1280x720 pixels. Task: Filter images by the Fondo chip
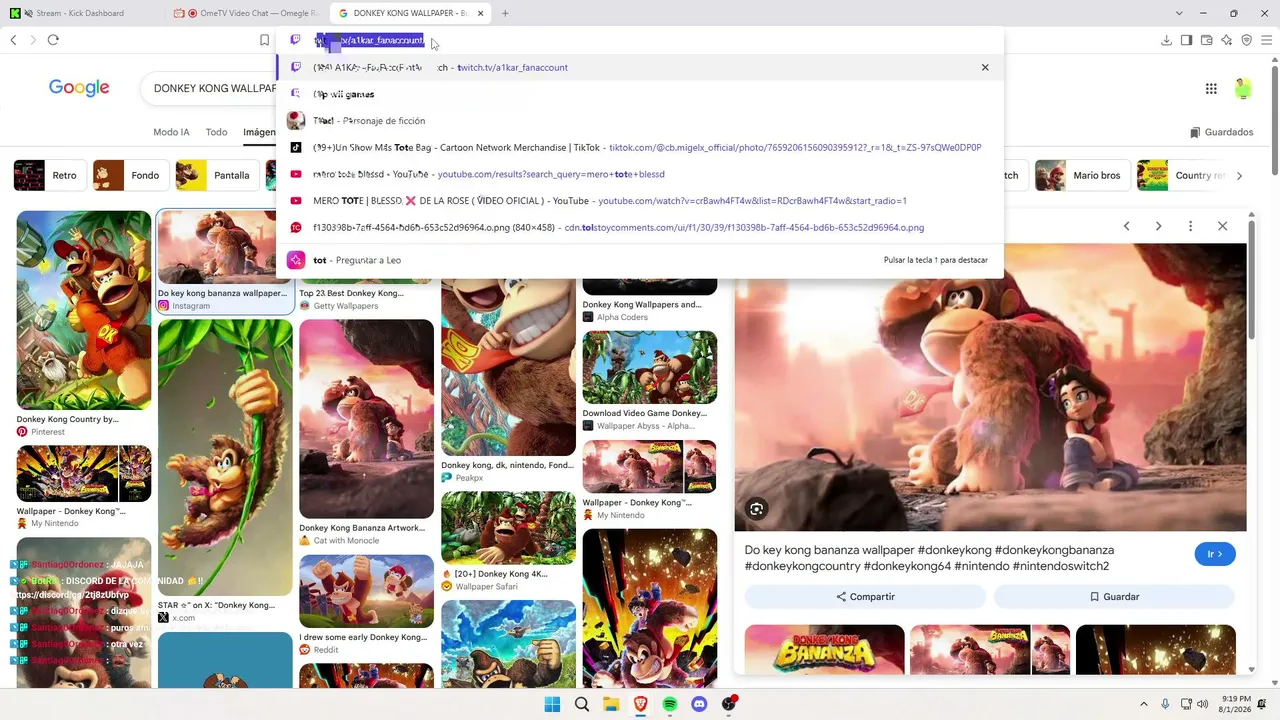tap(130, 175)
